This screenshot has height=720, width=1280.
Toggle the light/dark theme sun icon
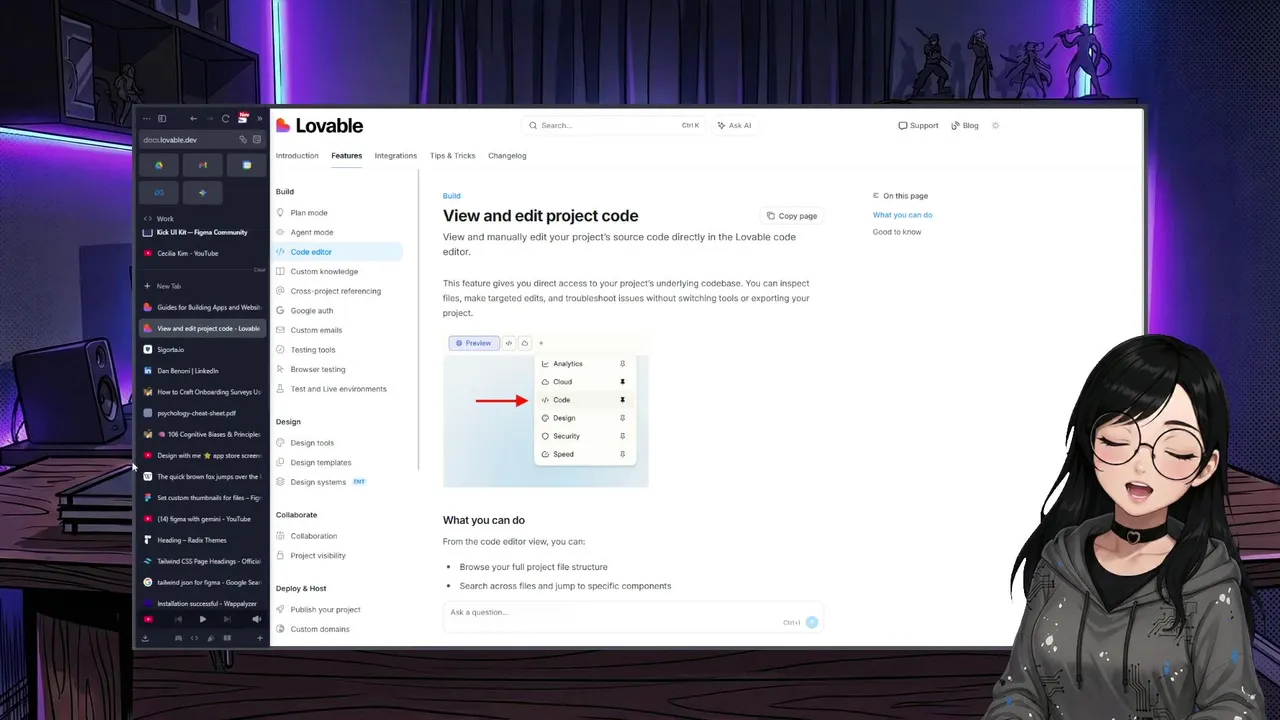995,125
